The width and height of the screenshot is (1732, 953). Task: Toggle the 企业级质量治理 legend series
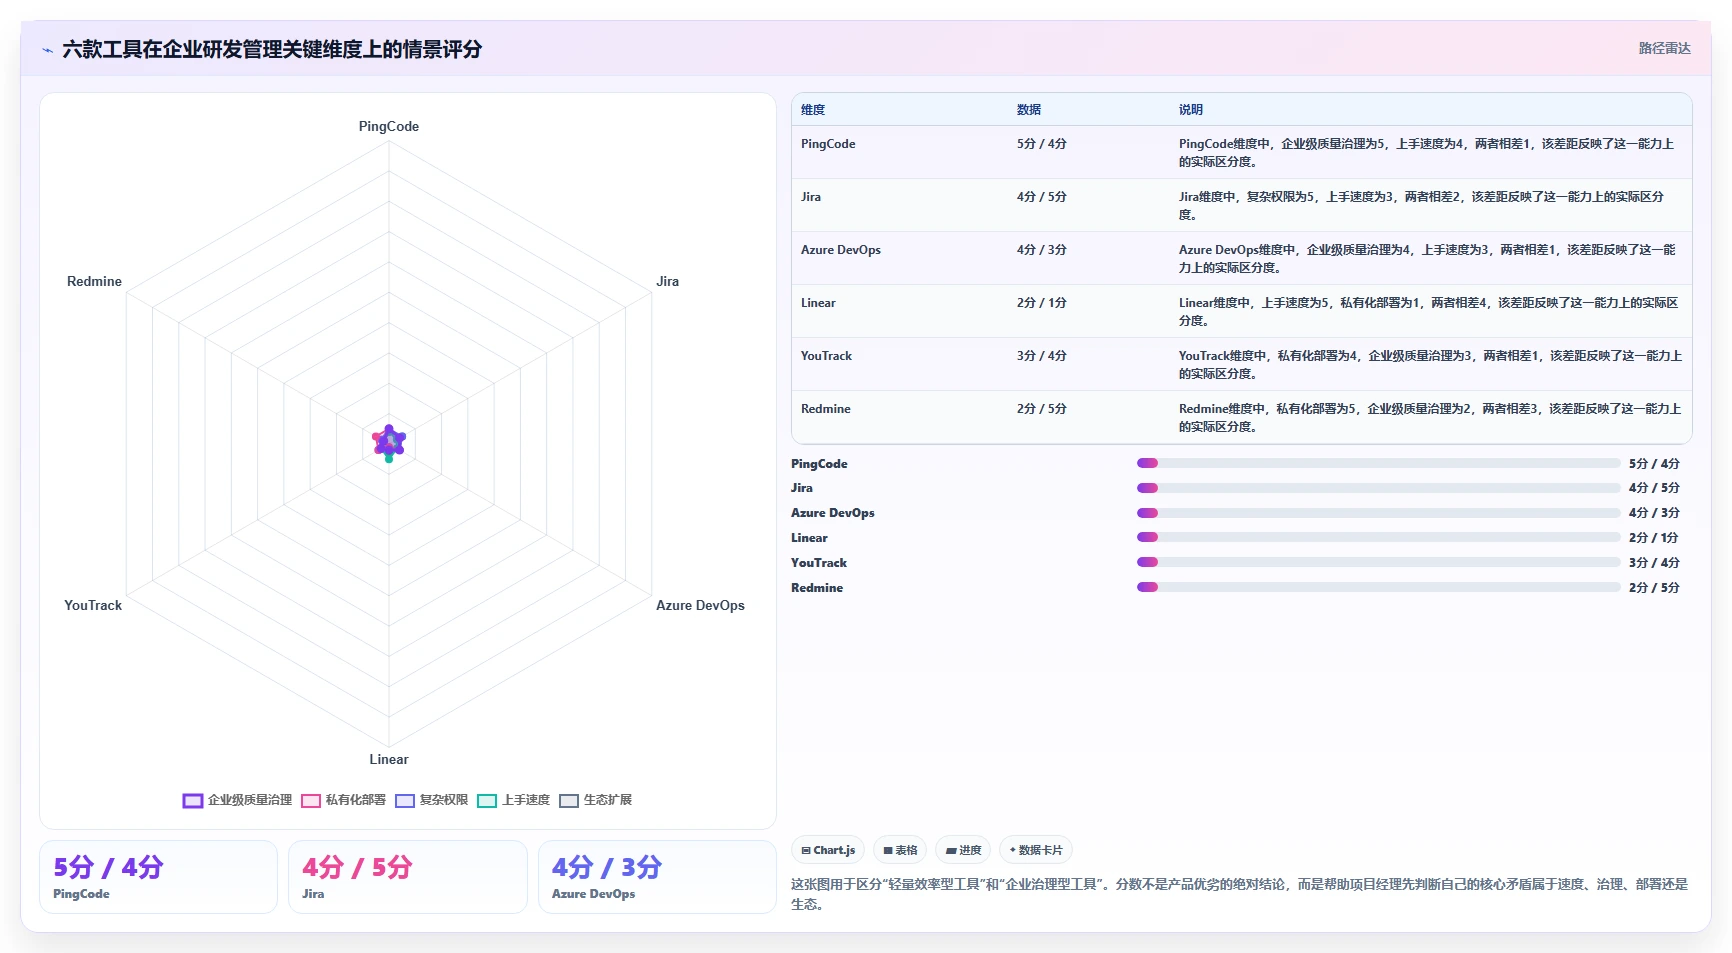coord(237,800)
